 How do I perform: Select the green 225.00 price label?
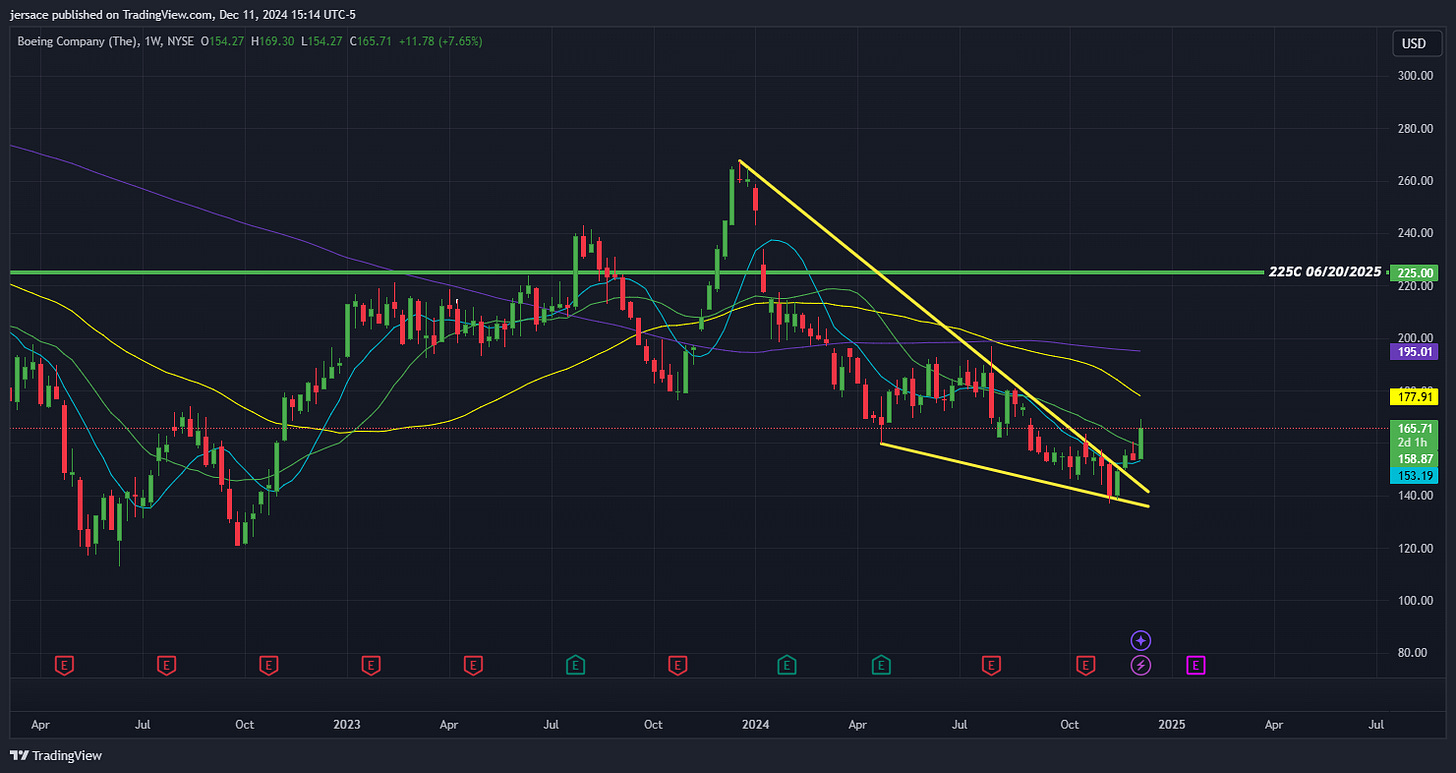coord(1414,273)
